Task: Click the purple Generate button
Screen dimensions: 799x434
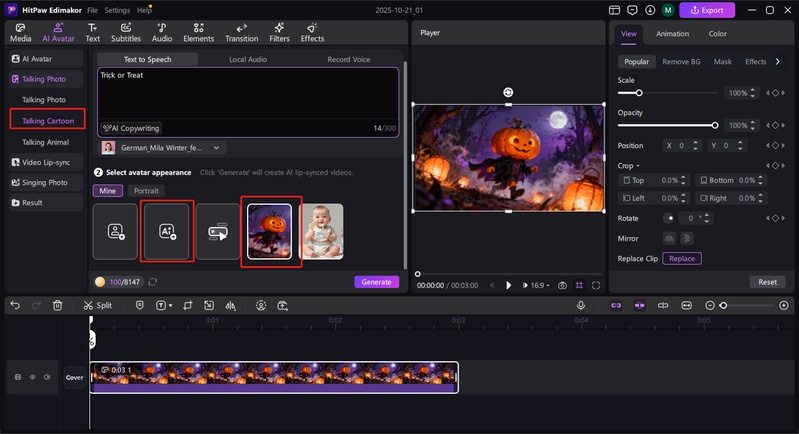Action: coord(376,282)
